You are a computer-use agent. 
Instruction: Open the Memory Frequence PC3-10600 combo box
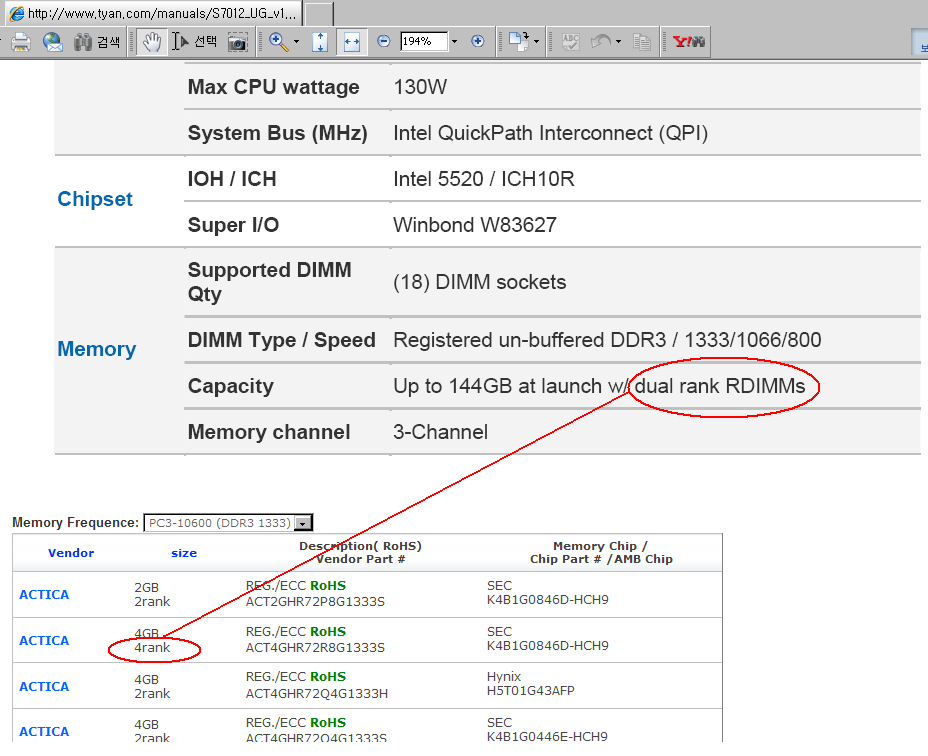pyautogui.click(x=228, y=523)
